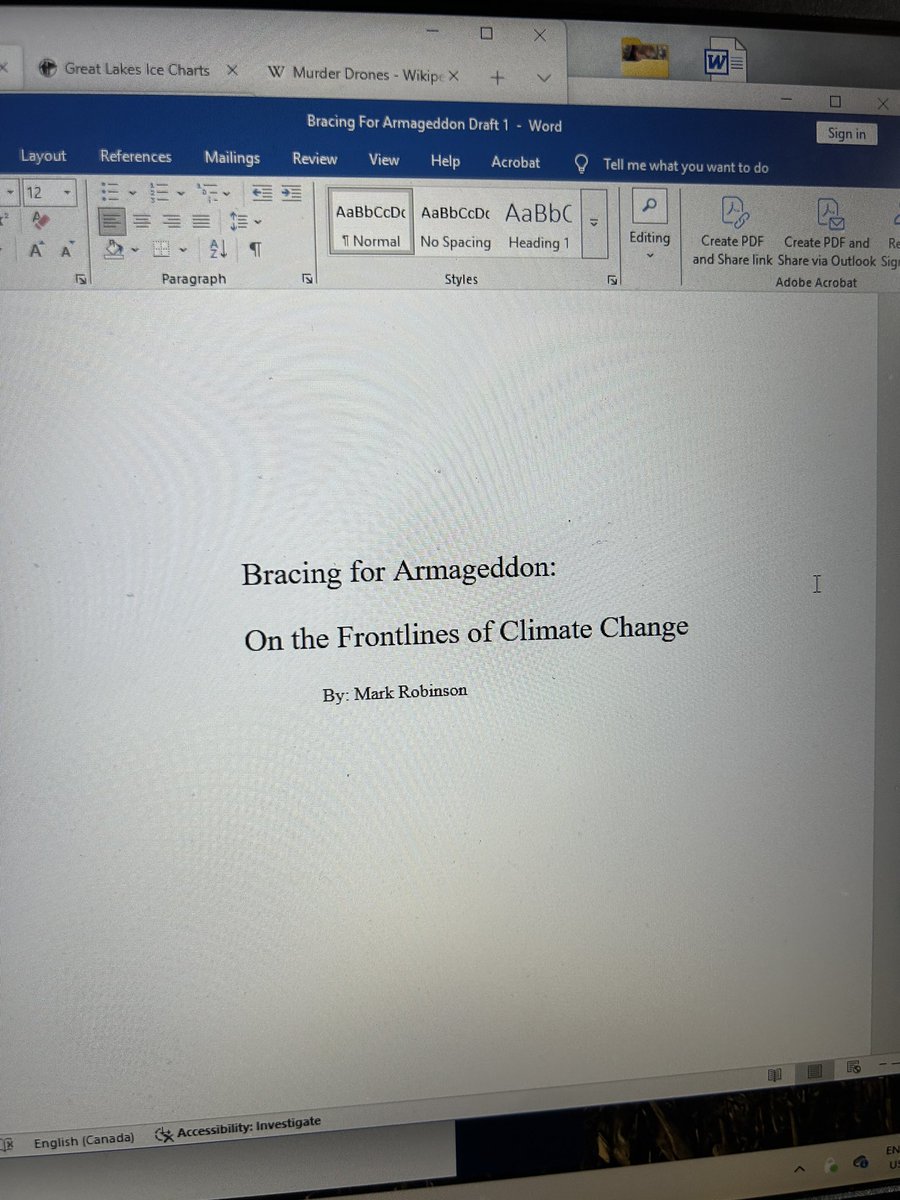Switch to the Review ribbon tab
Viewport: 900px width, 1200px height.
[314, 158]
